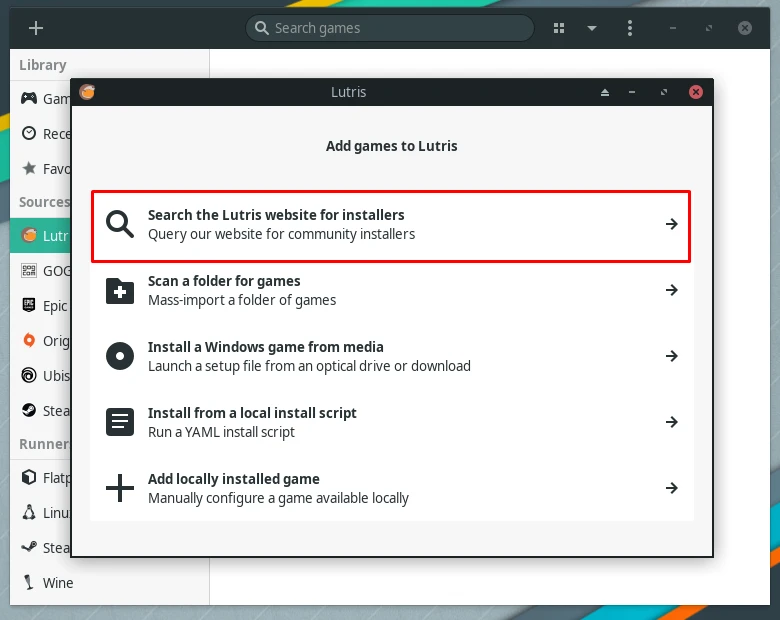This screenshot has height=620, width=780.
Task: Click 'Mass-import a folder of games' text
Action: point(242,300)
